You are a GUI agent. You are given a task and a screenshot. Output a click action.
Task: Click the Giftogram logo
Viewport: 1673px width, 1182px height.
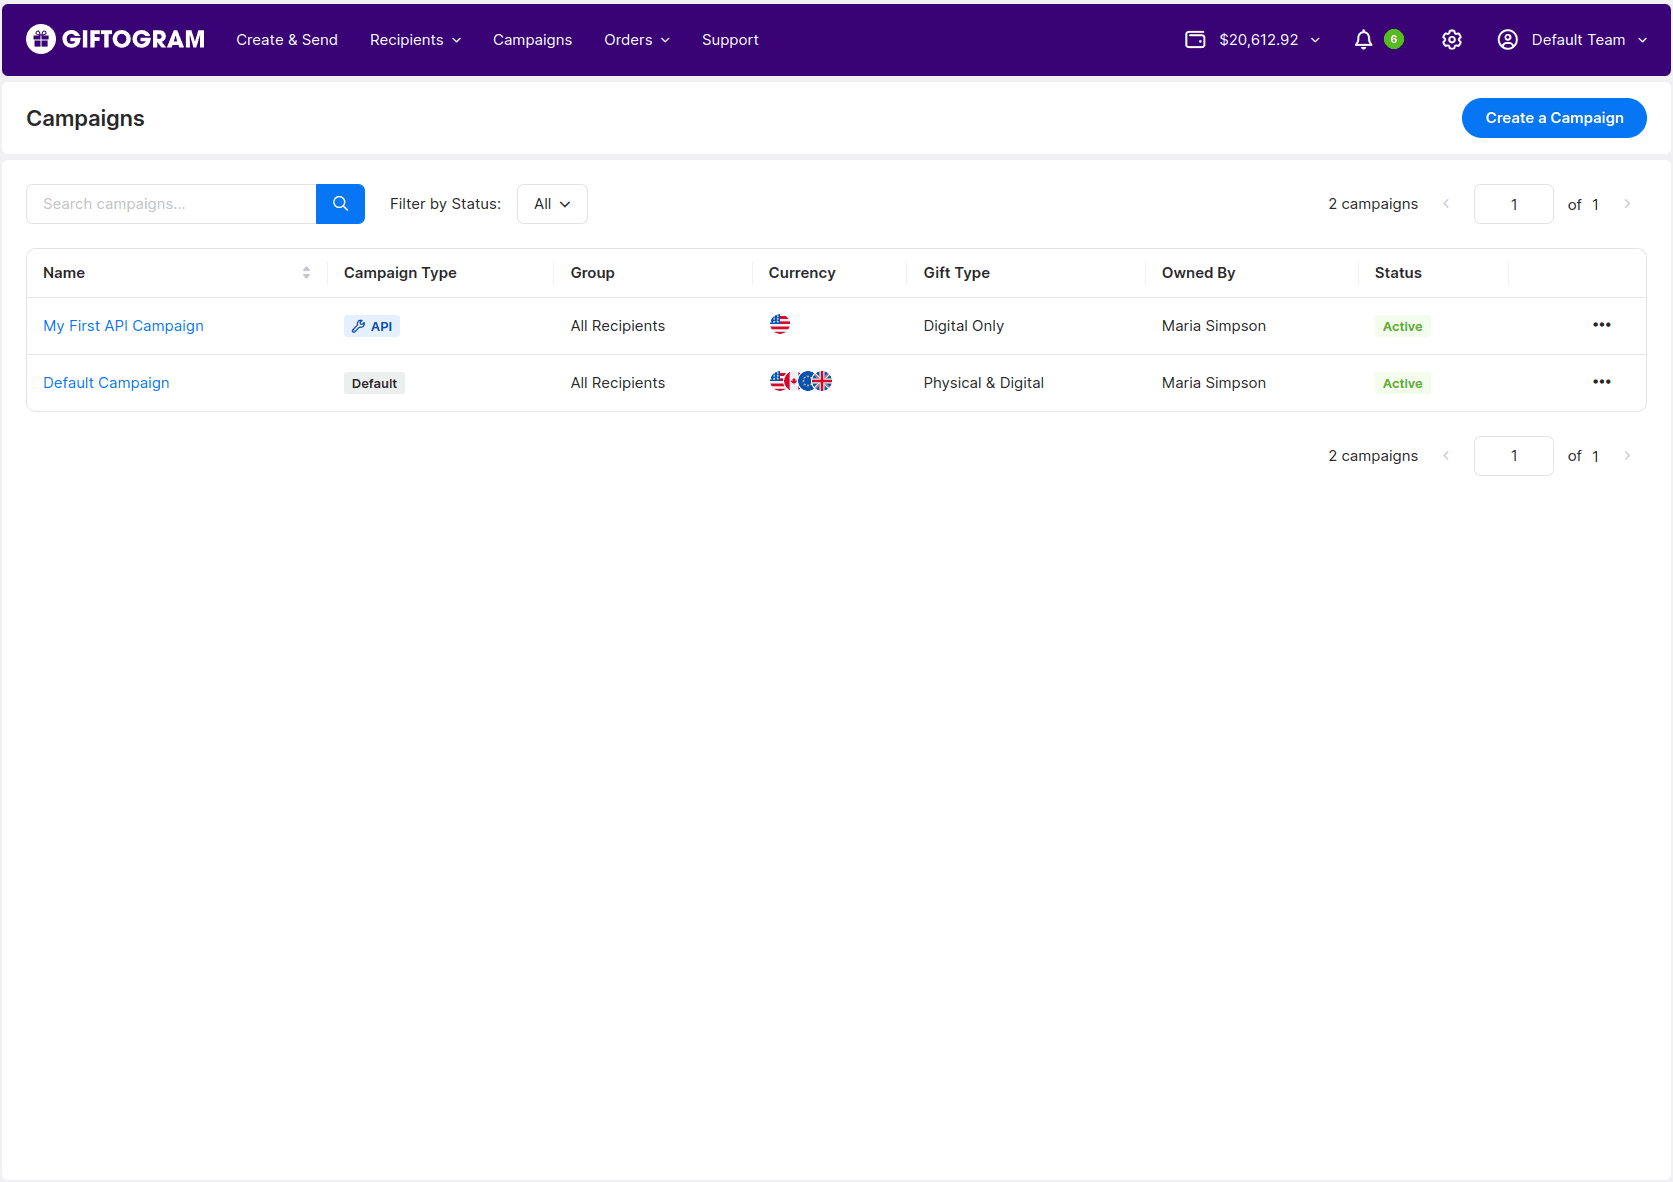(116, 39)
